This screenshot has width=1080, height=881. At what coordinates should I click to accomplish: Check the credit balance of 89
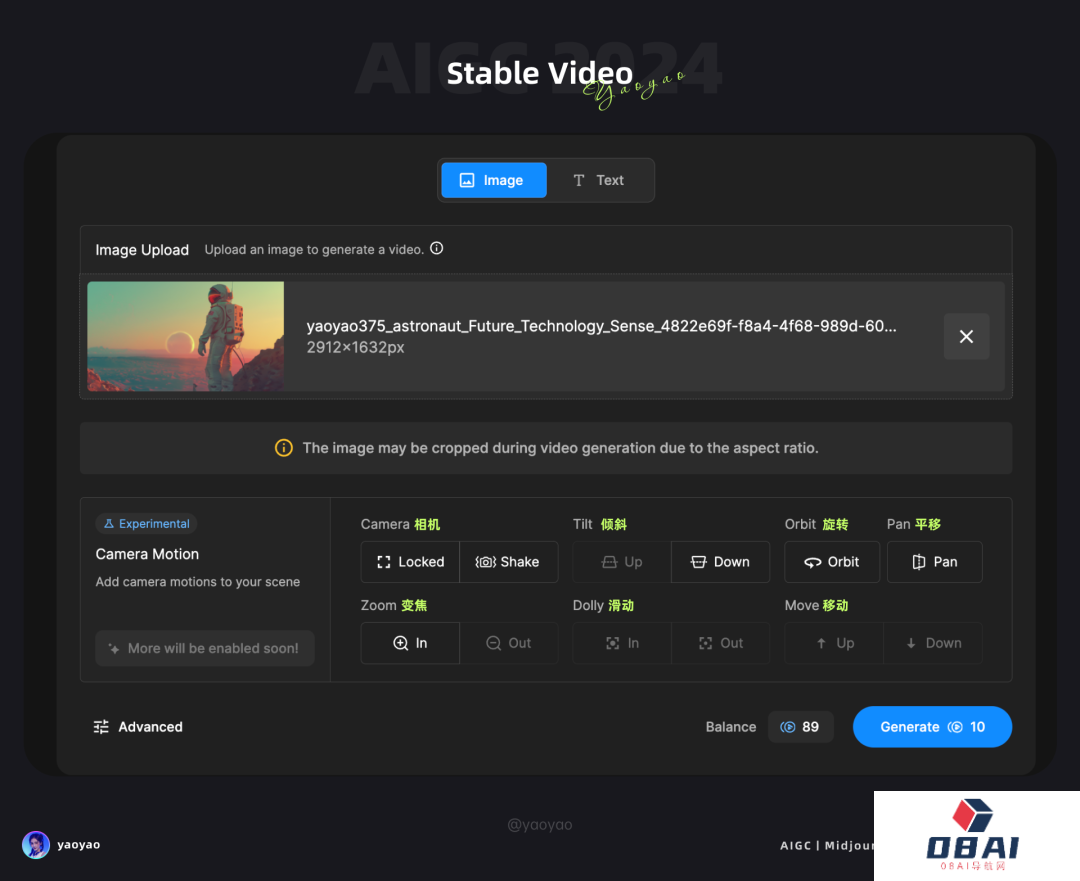800,727
